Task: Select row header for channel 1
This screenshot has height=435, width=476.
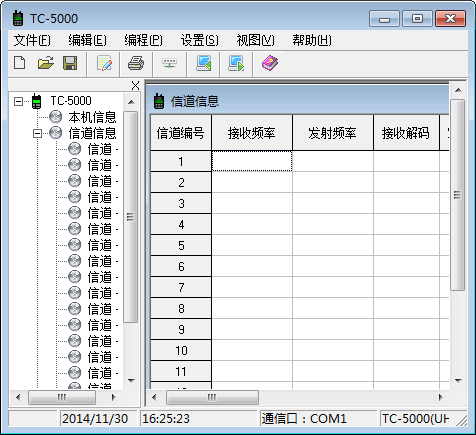Action: pyautogui.click(x=181, y=161)
